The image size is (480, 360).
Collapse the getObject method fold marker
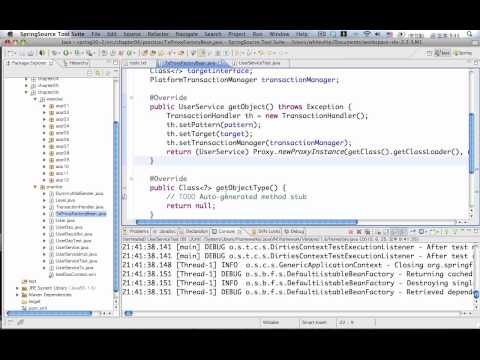(132, 98)
